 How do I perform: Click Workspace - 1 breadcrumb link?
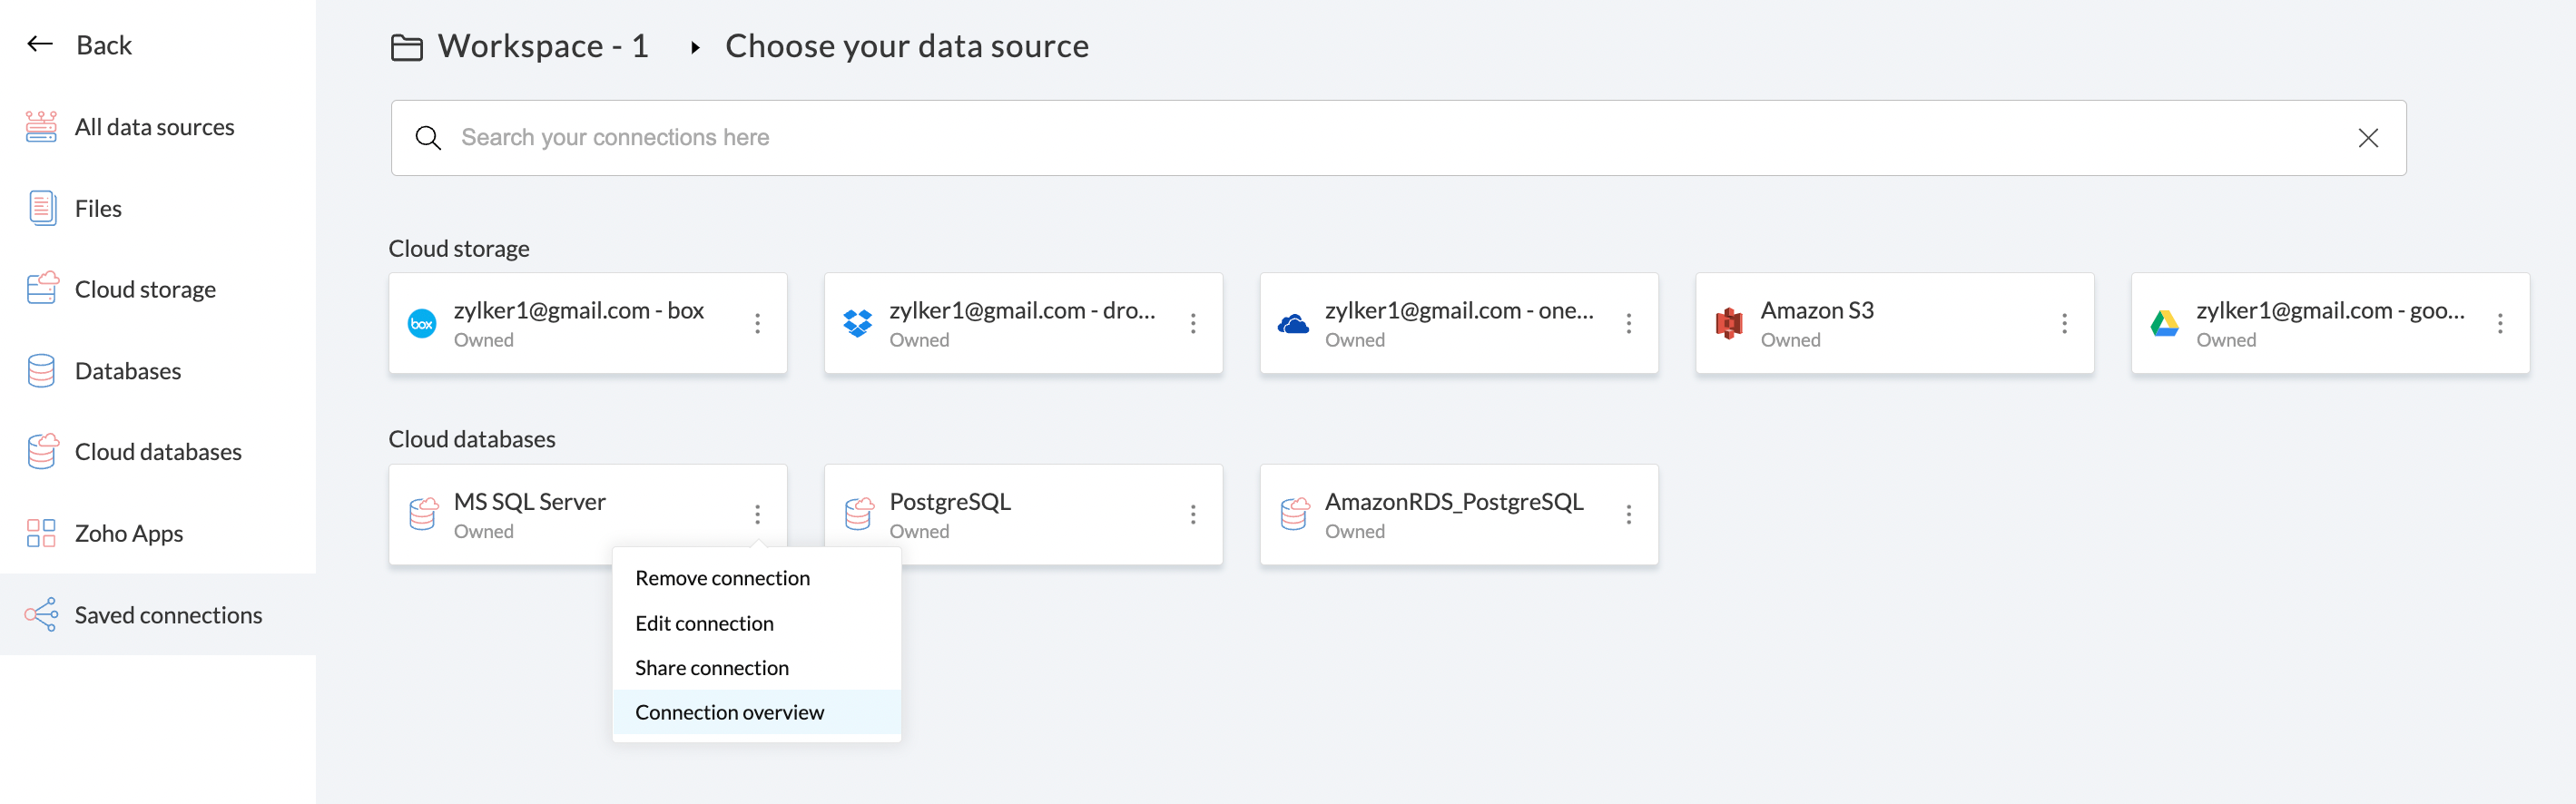542,46
